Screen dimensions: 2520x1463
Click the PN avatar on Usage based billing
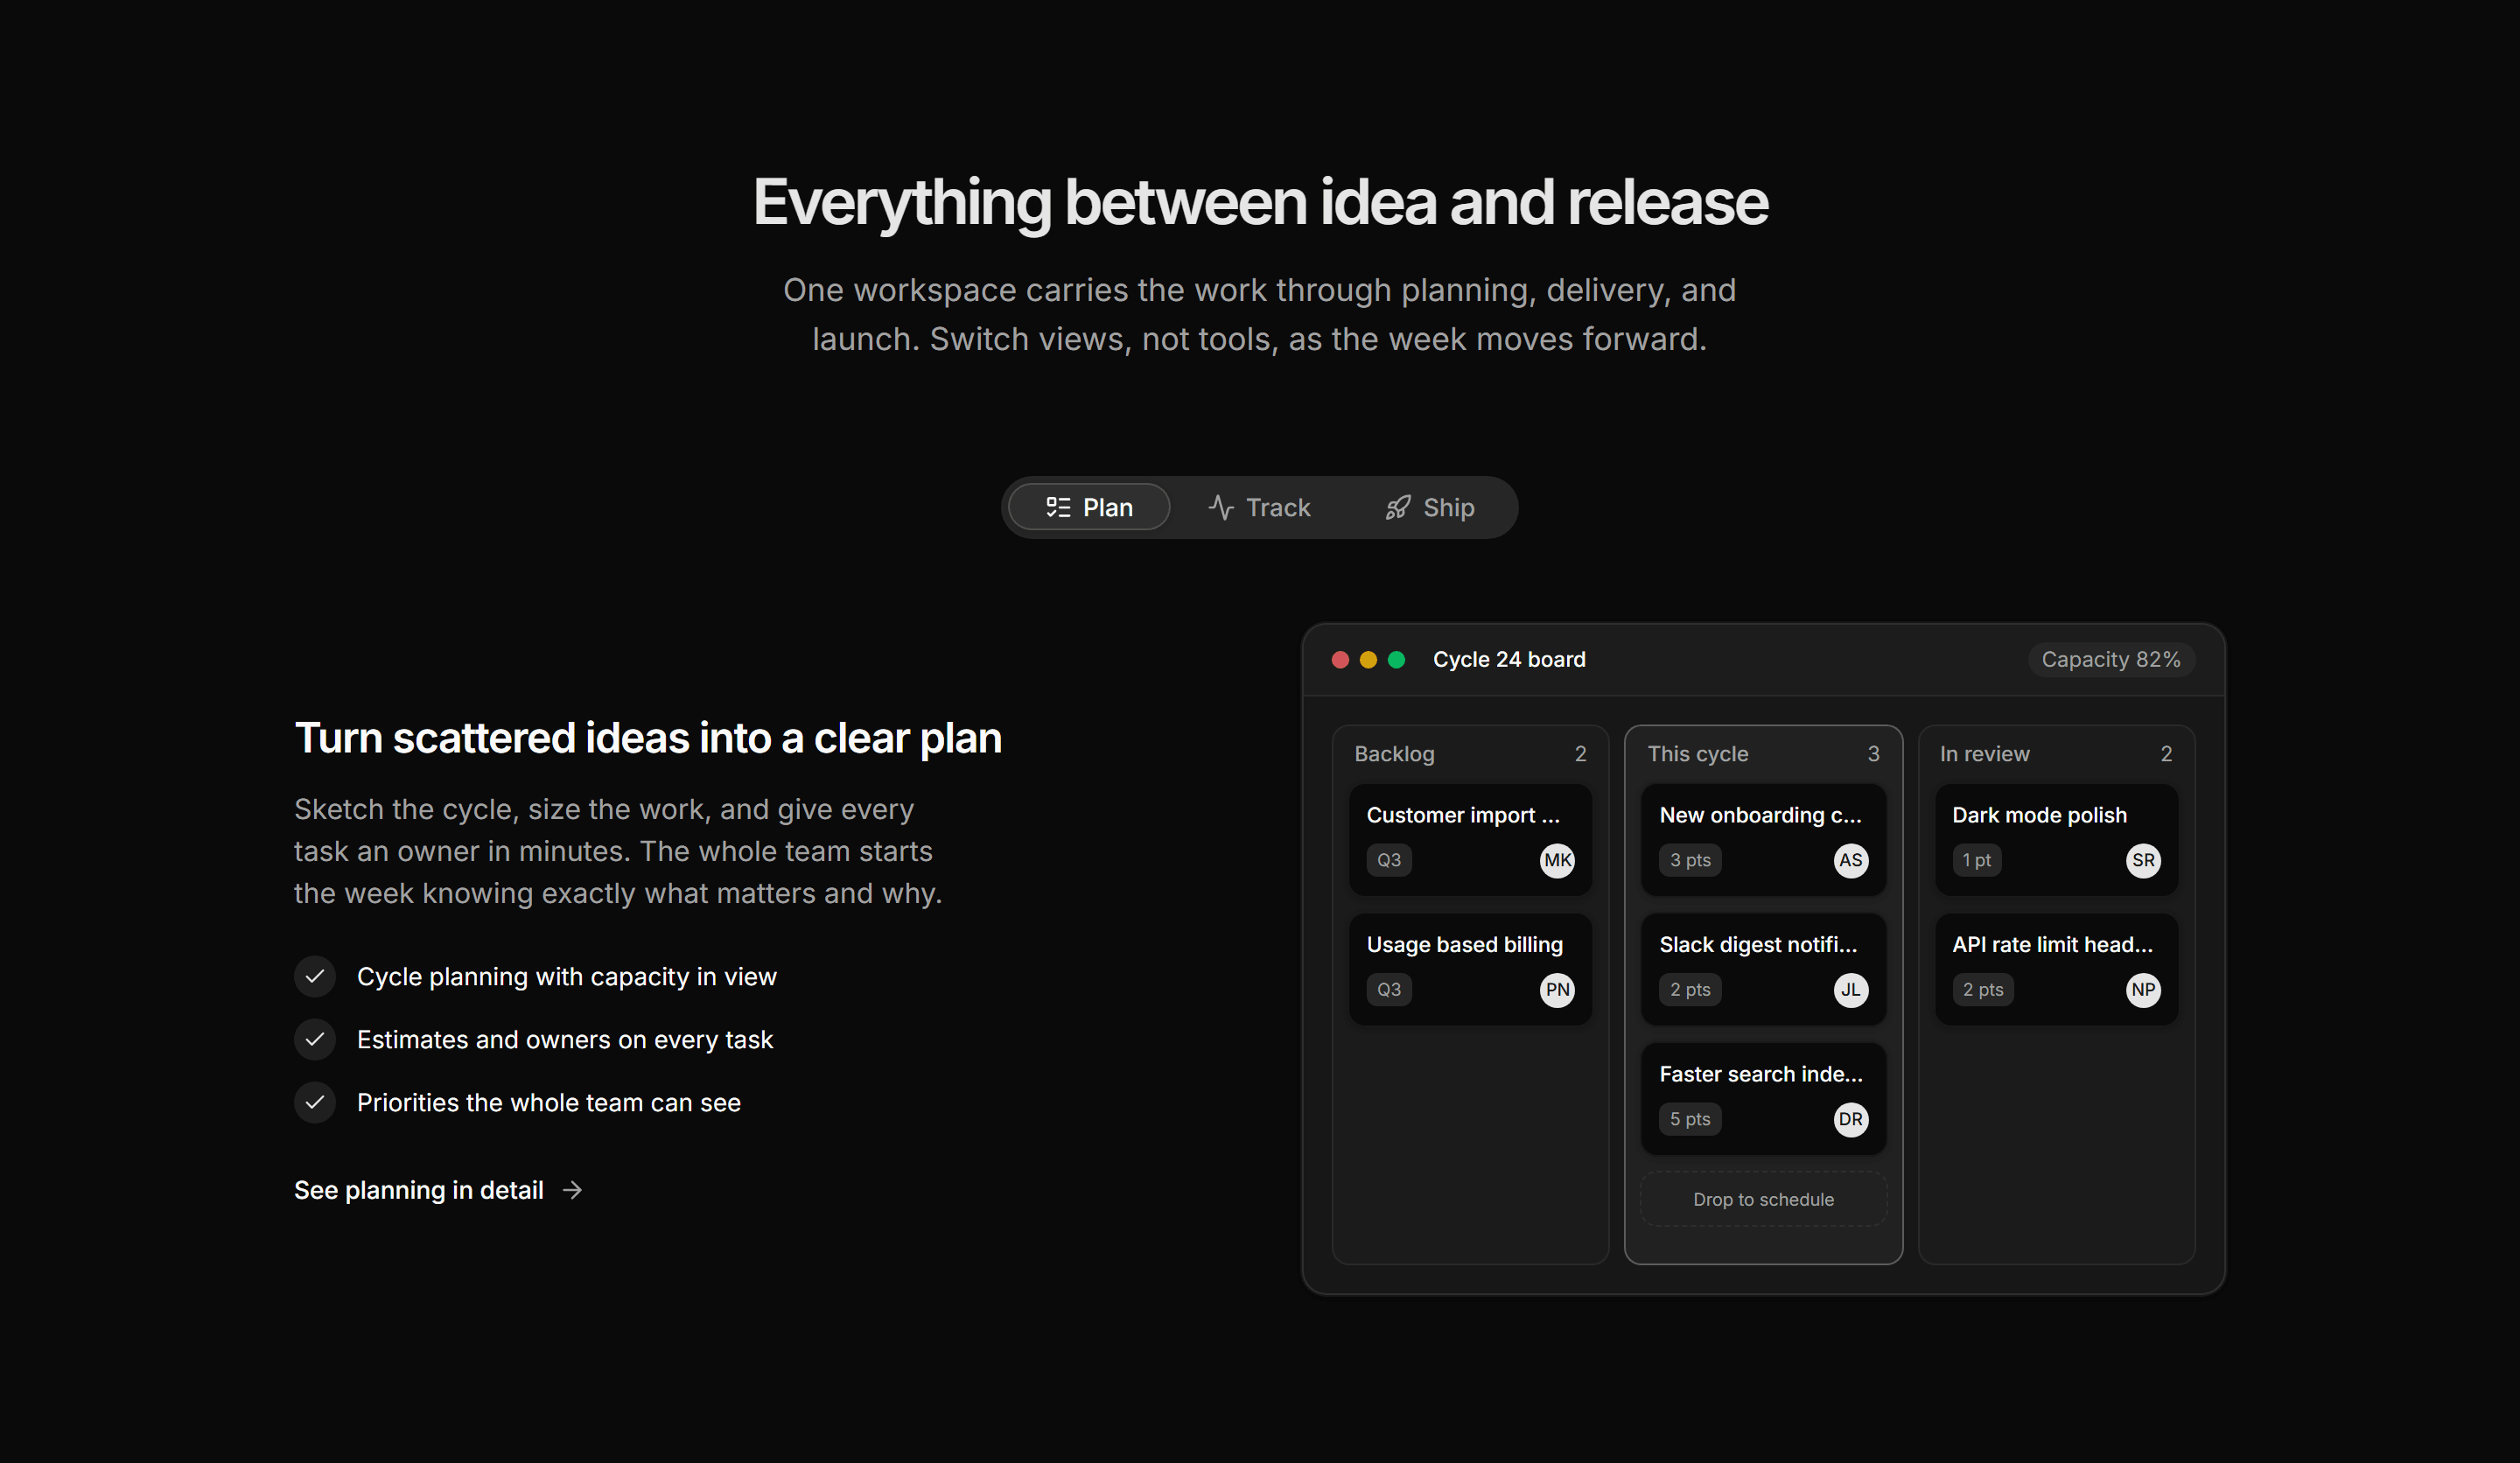tap(1557, 990)
